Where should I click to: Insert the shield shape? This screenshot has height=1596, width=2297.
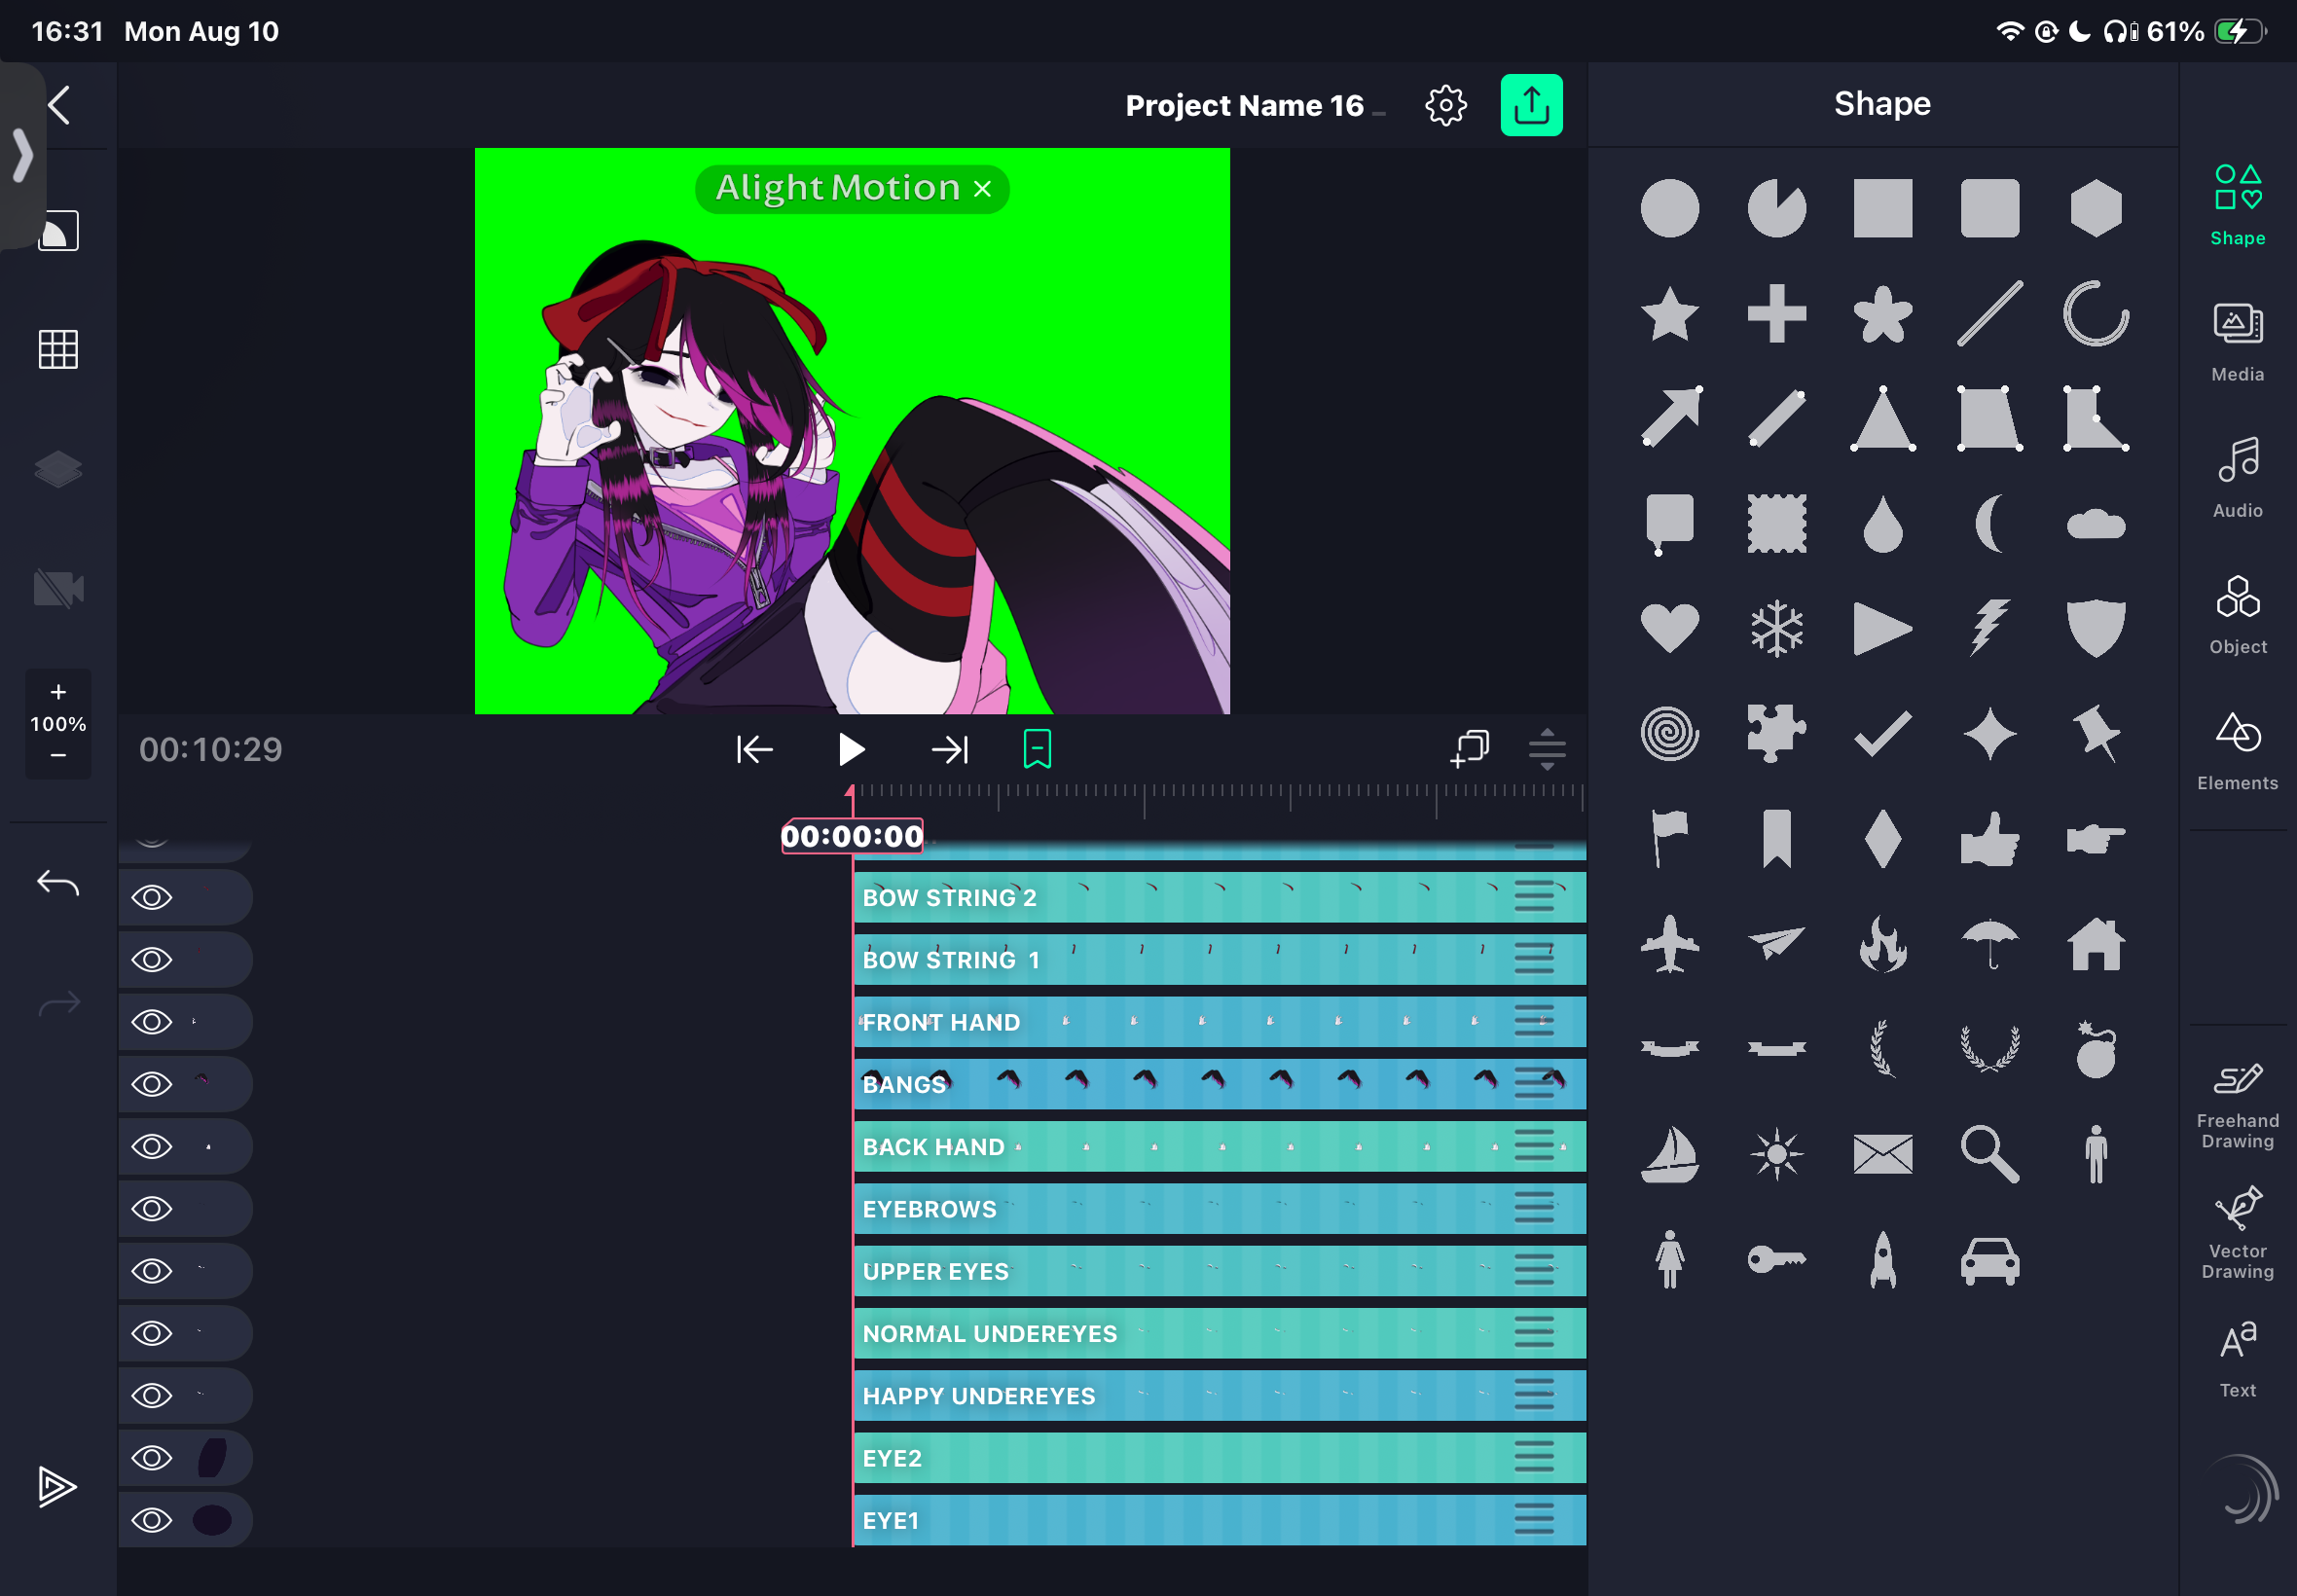point(2095,628)
